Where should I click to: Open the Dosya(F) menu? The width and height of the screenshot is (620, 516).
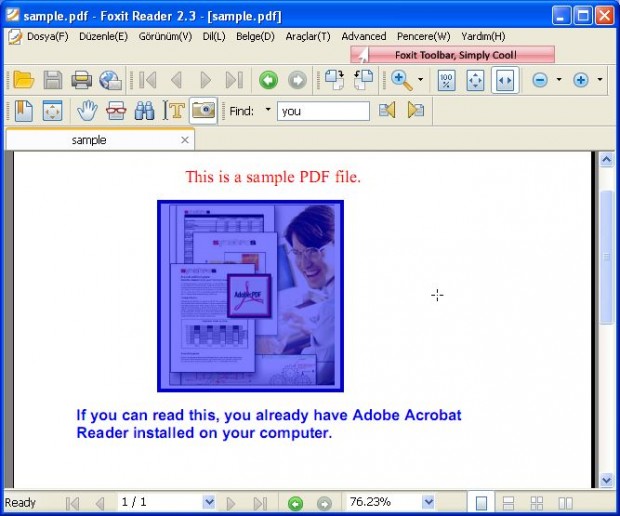click(x=47, y=36)
